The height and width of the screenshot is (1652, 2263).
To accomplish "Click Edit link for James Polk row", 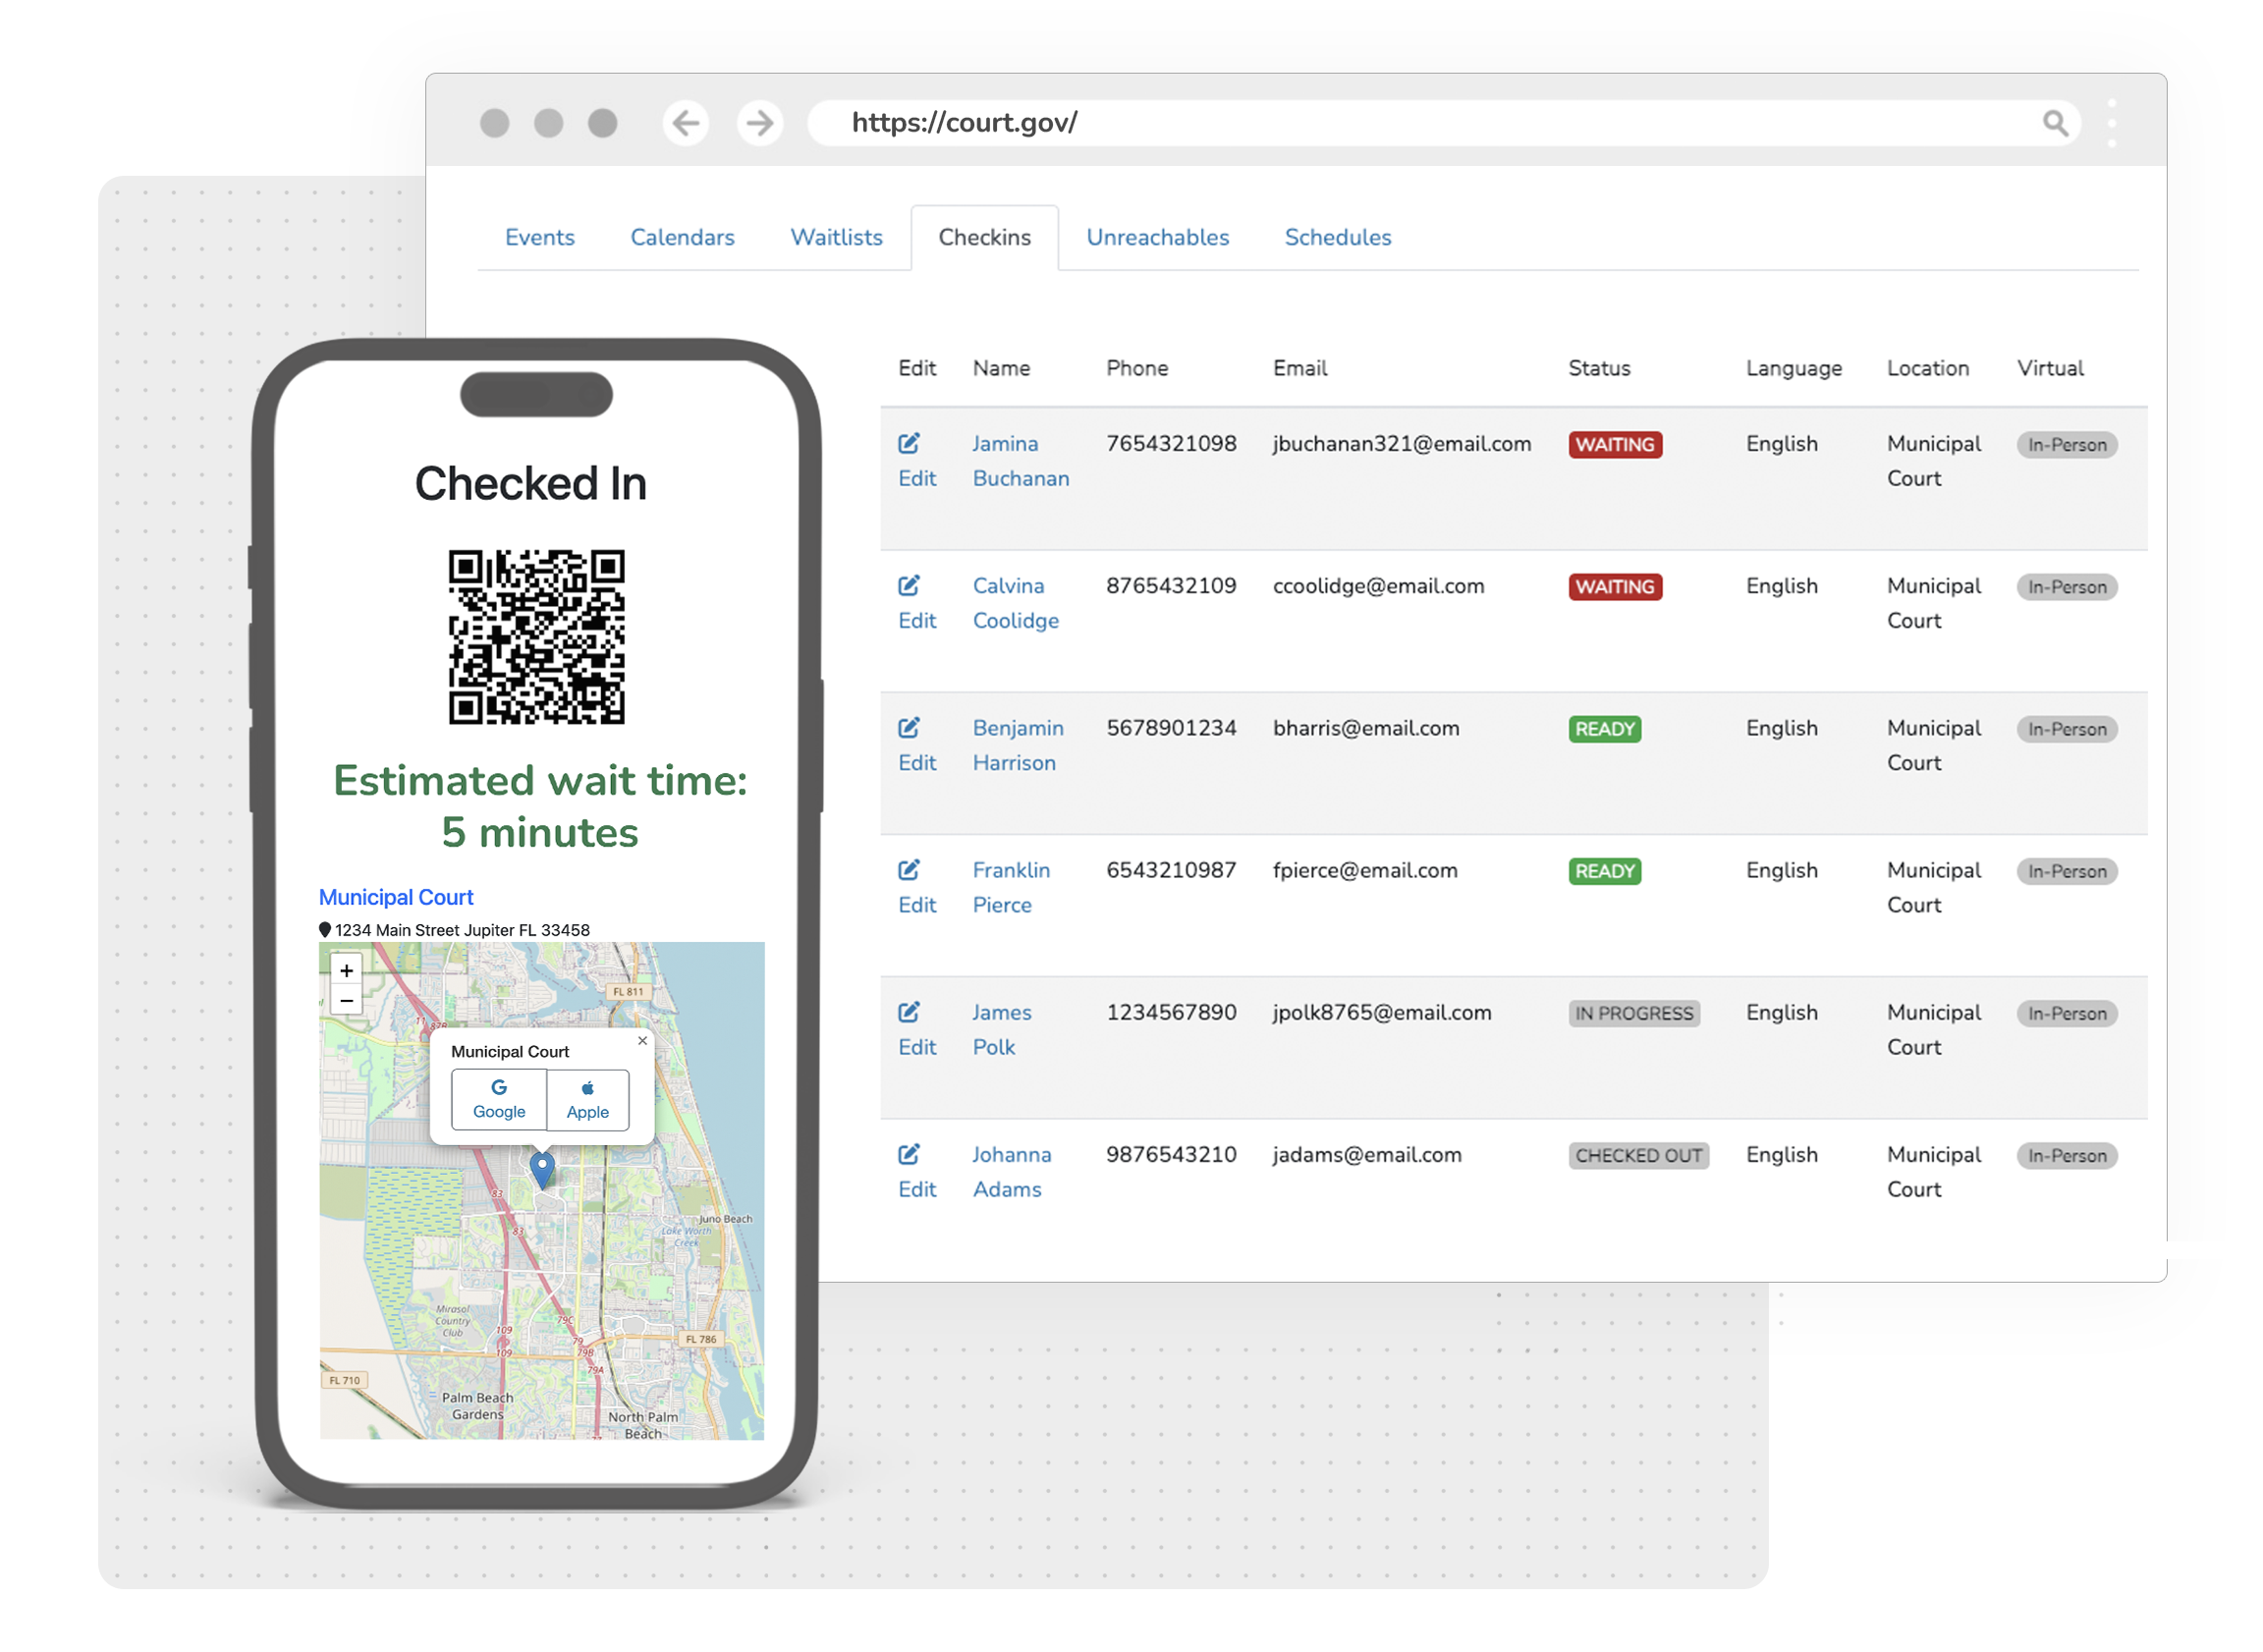I will point(916,1046).
